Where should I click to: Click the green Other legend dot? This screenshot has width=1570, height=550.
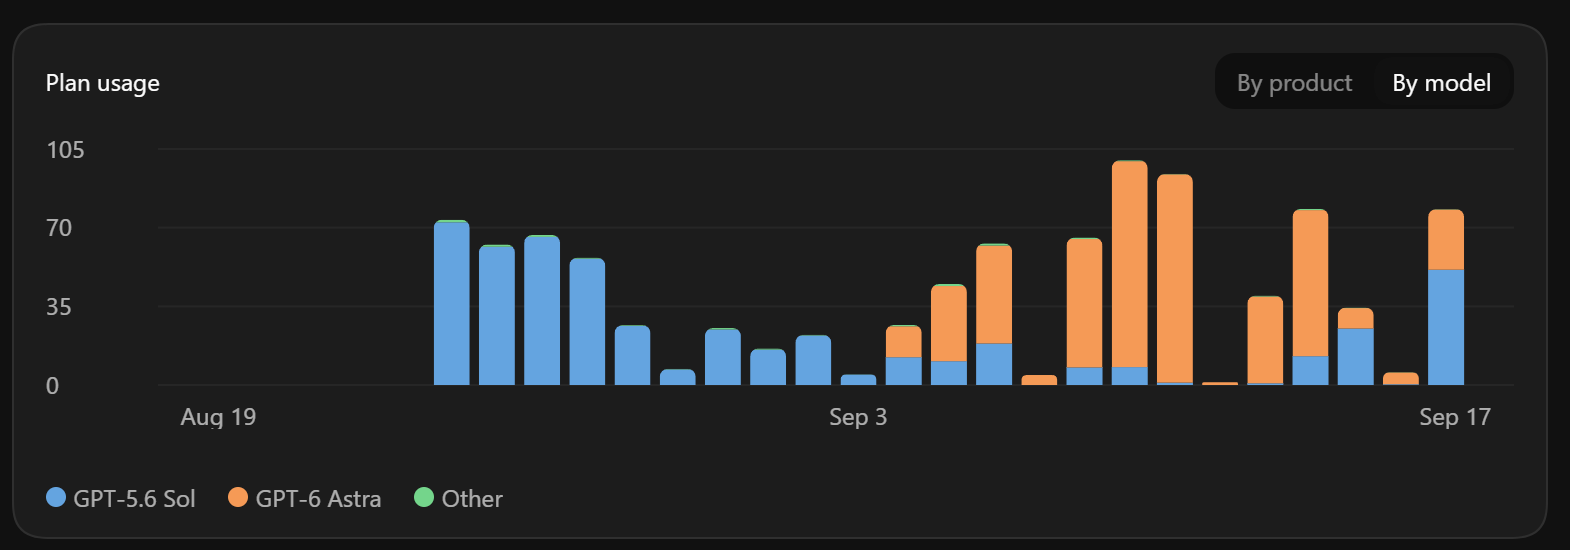[x=424, y=497]
